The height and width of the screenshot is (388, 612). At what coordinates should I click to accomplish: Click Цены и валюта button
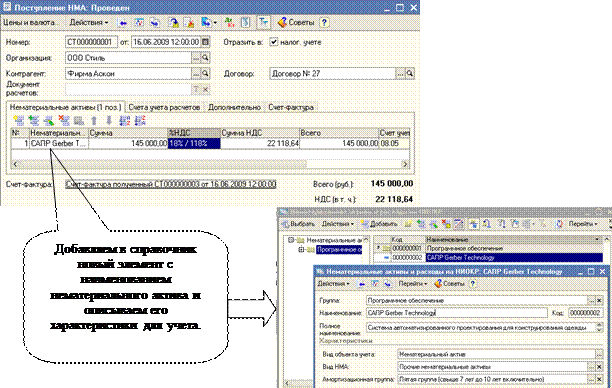[x=30, y=23]
